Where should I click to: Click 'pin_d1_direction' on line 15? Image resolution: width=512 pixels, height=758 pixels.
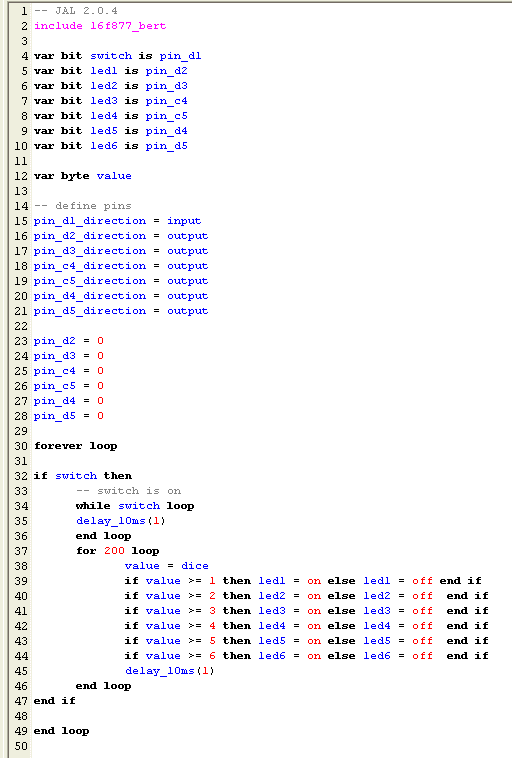point(90,221)
